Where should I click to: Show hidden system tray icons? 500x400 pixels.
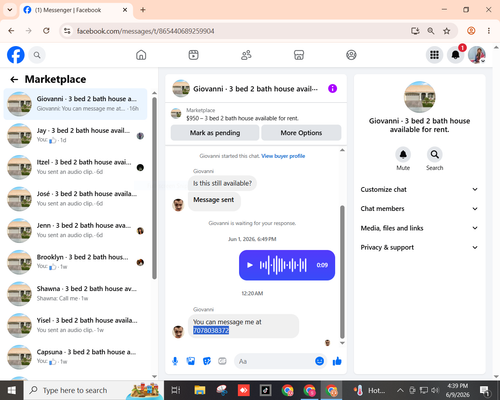coord(400,390)
